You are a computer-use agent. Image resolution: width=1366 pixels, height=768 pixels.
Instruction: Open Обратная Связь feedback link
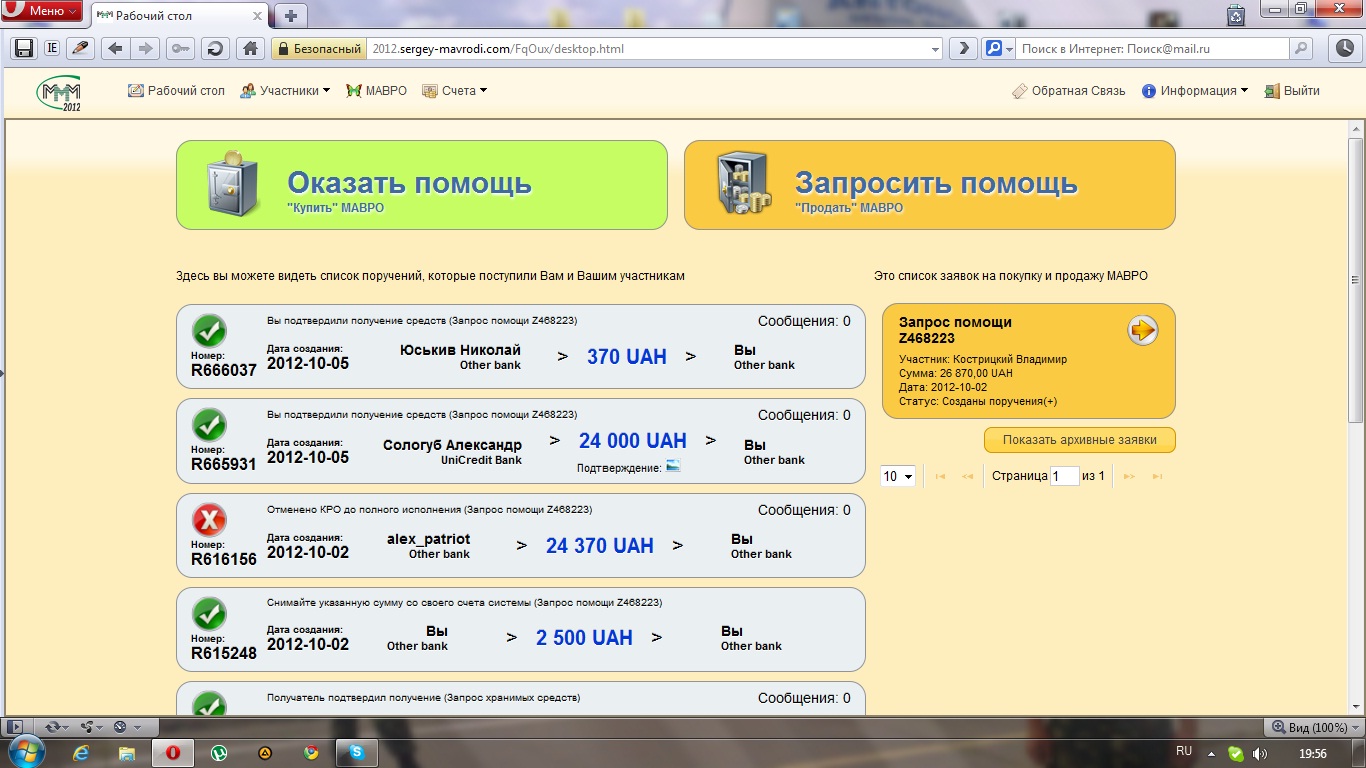click(x=1068, y=90)
